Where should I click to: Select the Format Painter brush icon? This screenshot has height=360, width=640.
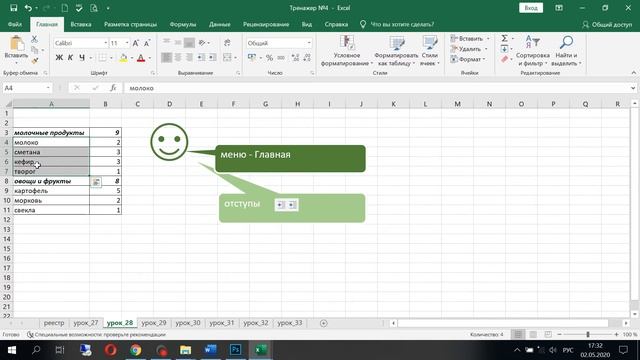[34, 60]
